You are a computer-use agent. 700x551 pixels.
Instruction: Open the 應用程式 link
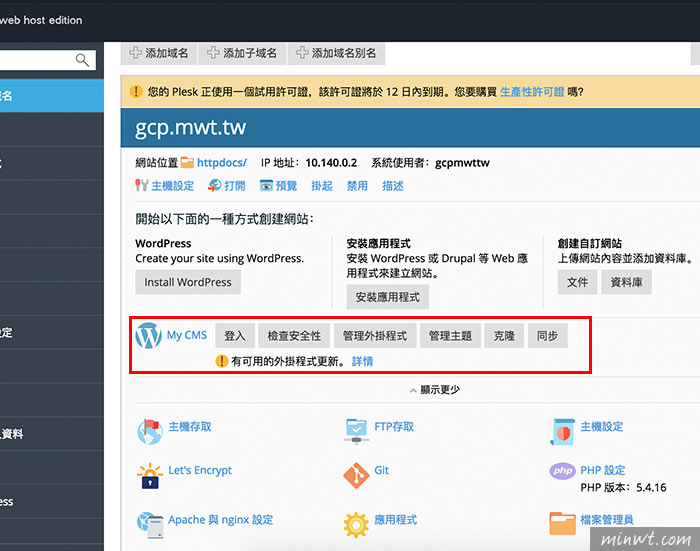pyautogui.click(x=396, y=520)
